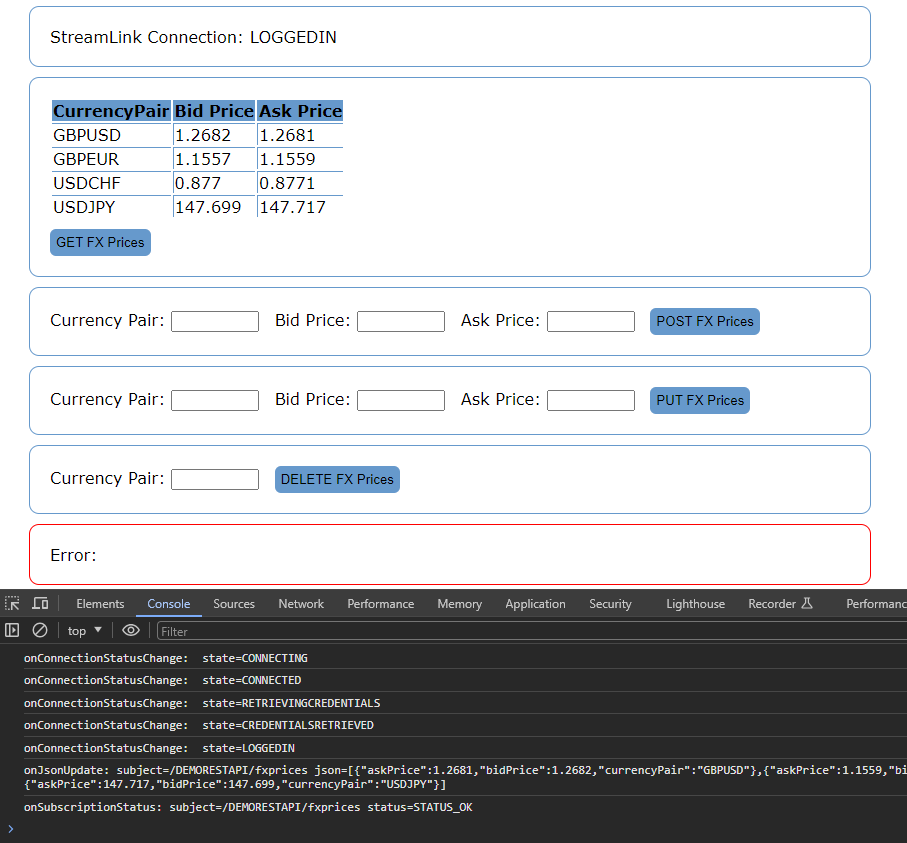Click bid price 1.2682 cell
The width and height of the screenshot is (907, 843).
point(215,135)
